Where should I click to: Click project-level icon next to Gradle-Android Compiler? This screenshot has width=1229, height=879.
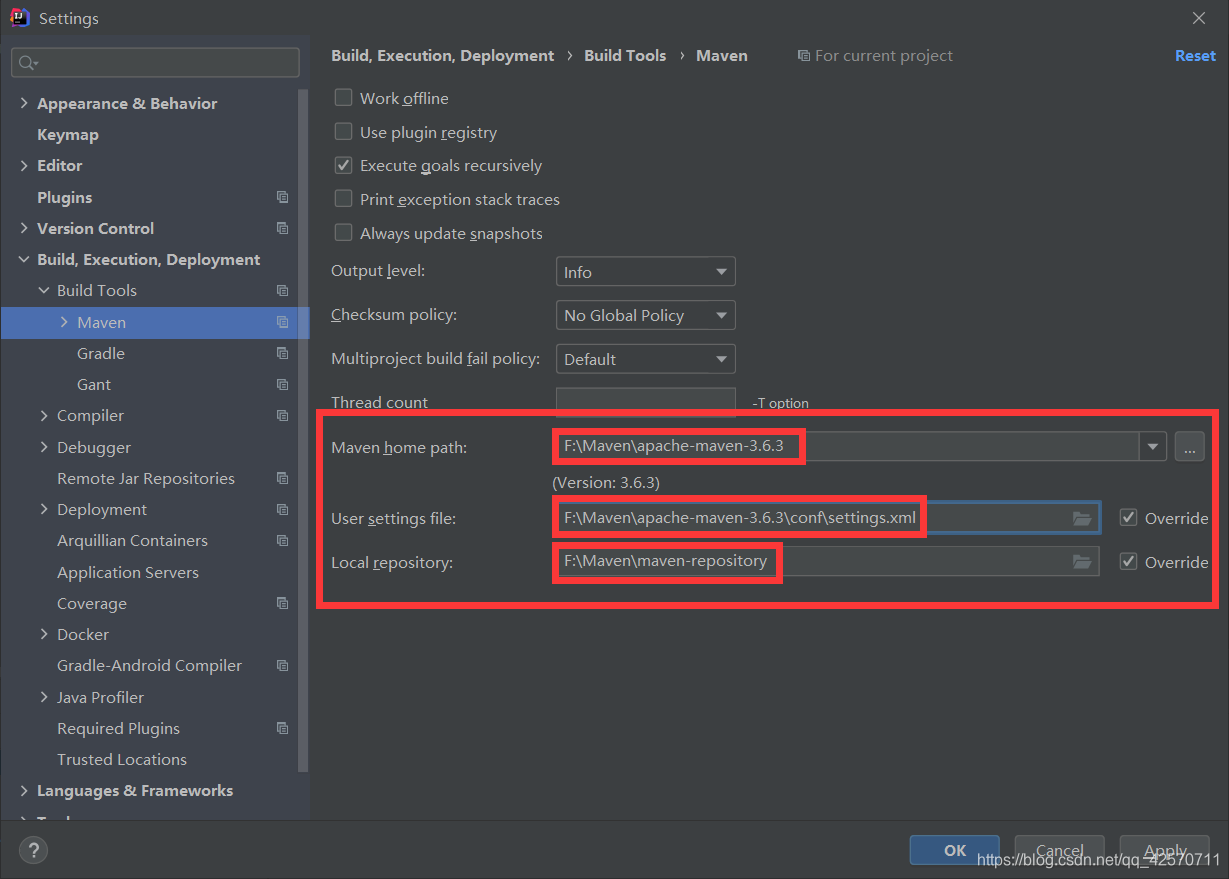tap(283, 665)
